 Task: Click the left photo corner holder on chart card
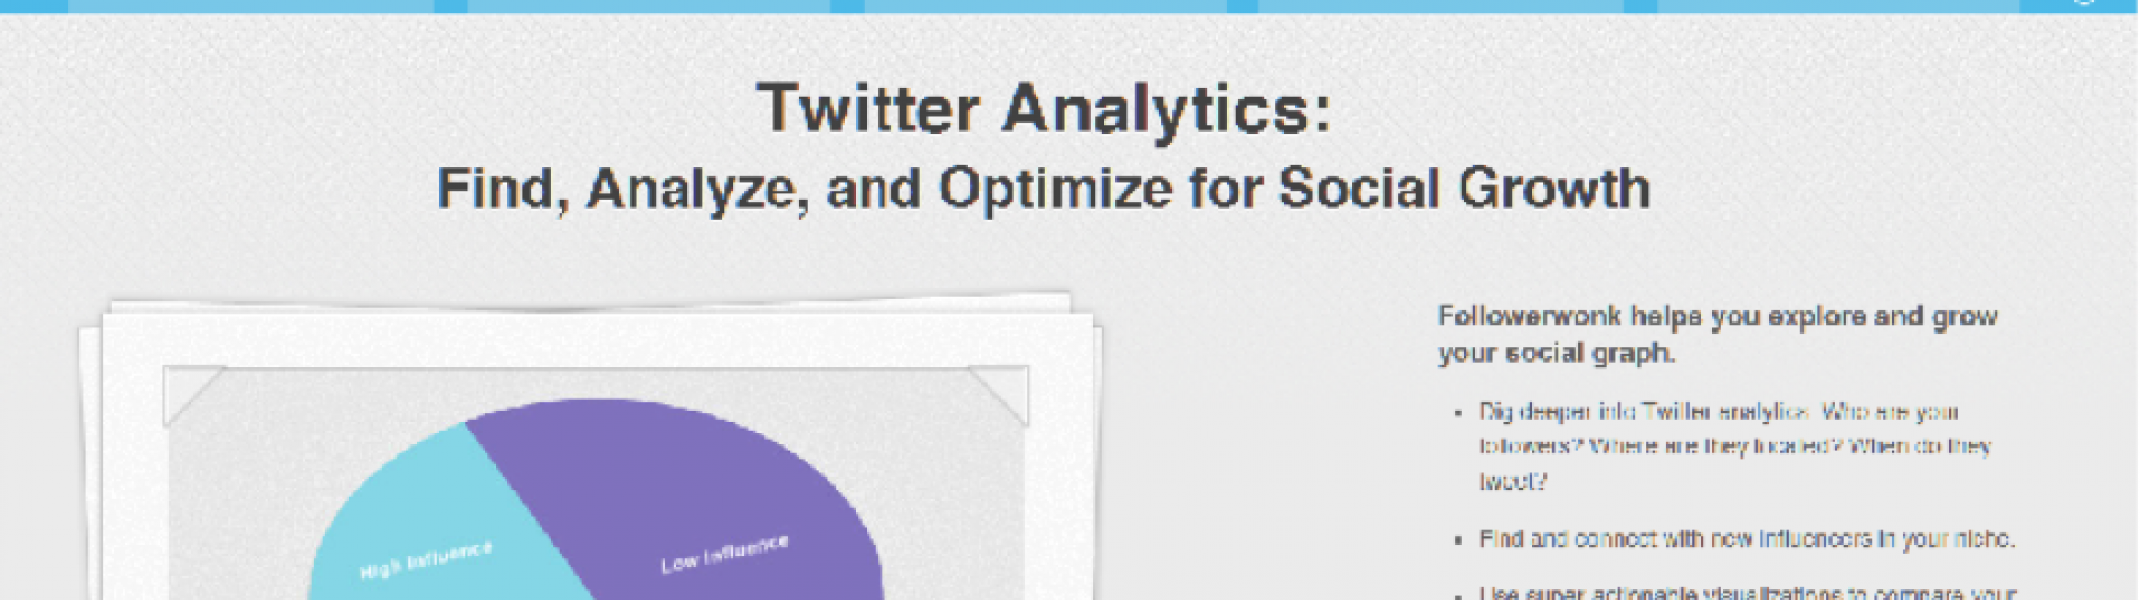(193, 395)
